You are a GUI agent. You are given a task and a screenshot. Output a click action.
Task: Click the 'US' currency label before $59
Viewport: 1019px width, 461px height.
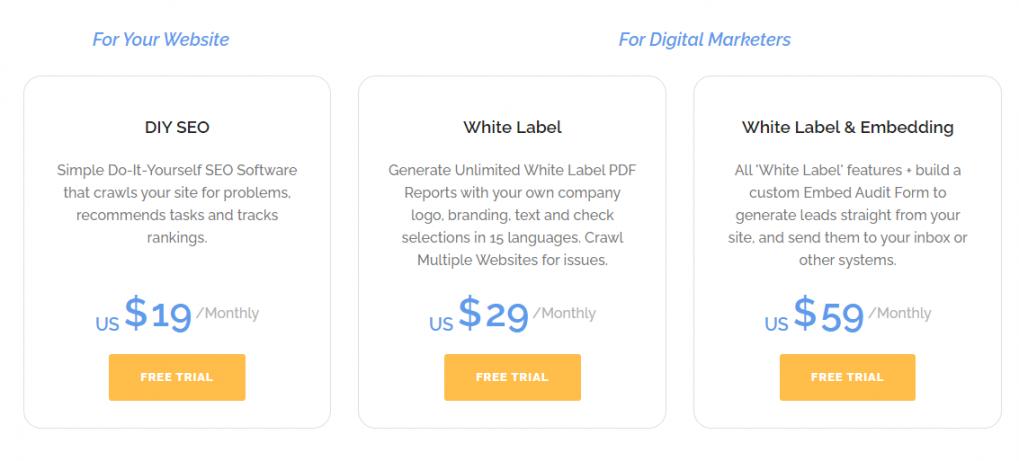[x=776, y=324]
